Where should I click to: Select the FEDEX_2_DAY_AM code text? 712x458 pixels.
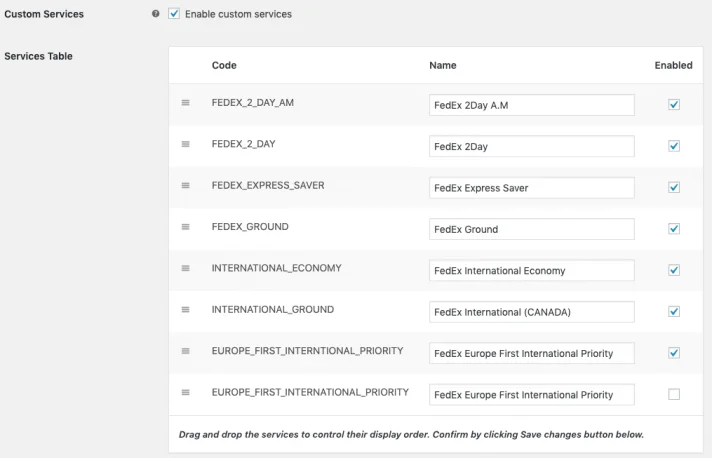click(x=252, y=103)
